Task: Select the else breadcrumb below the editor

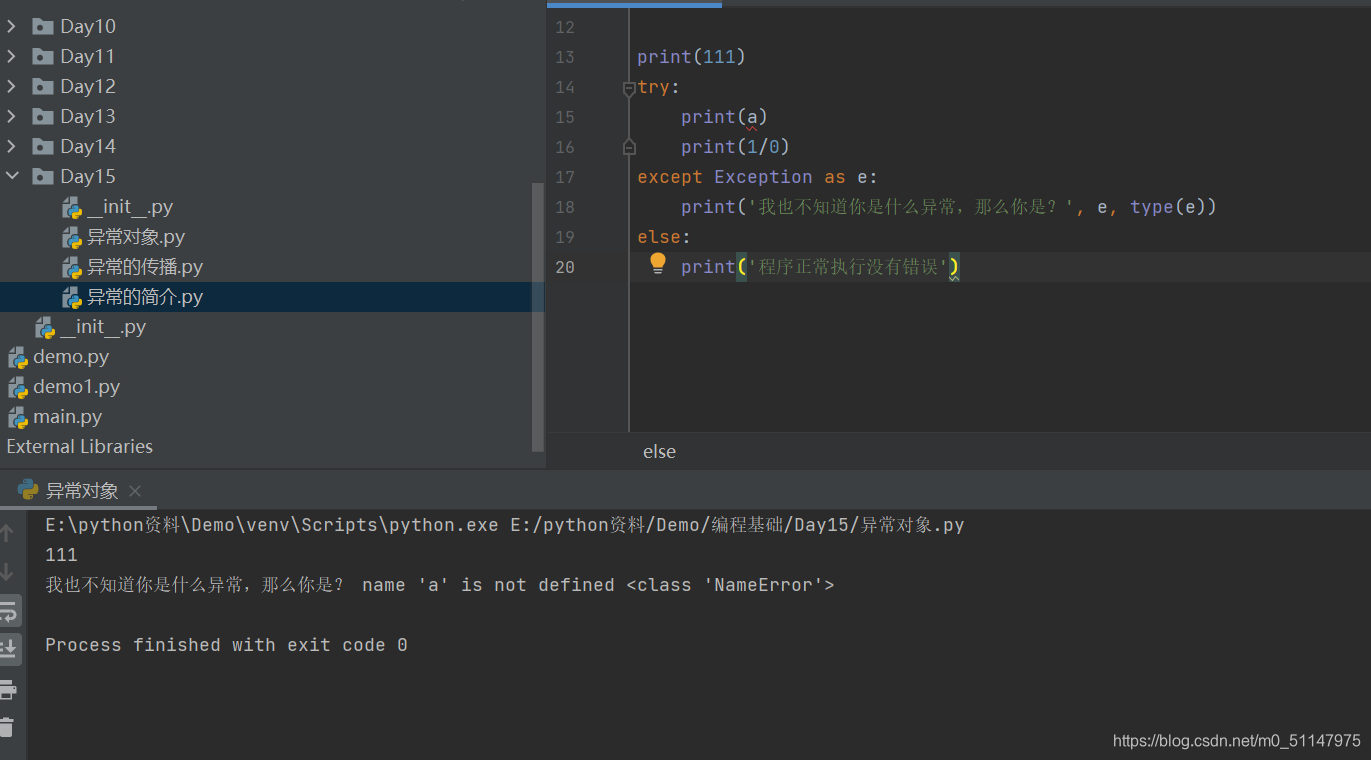Action: (x=659, y=452)
